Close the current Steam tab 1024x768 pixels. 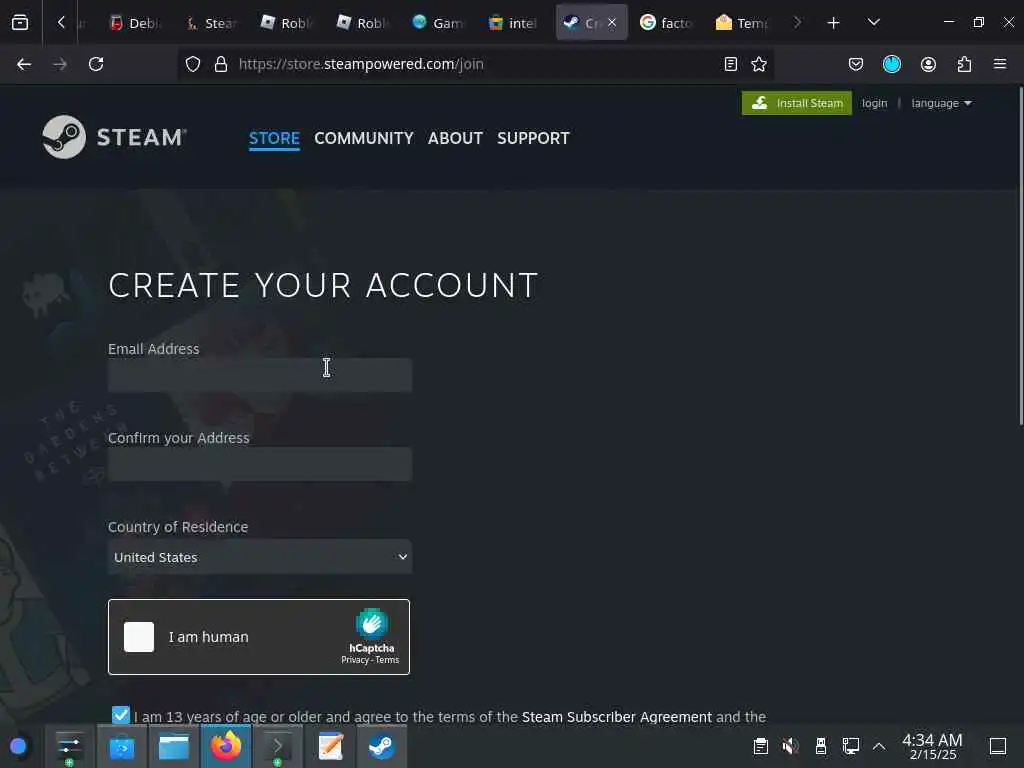pos(612,23)
